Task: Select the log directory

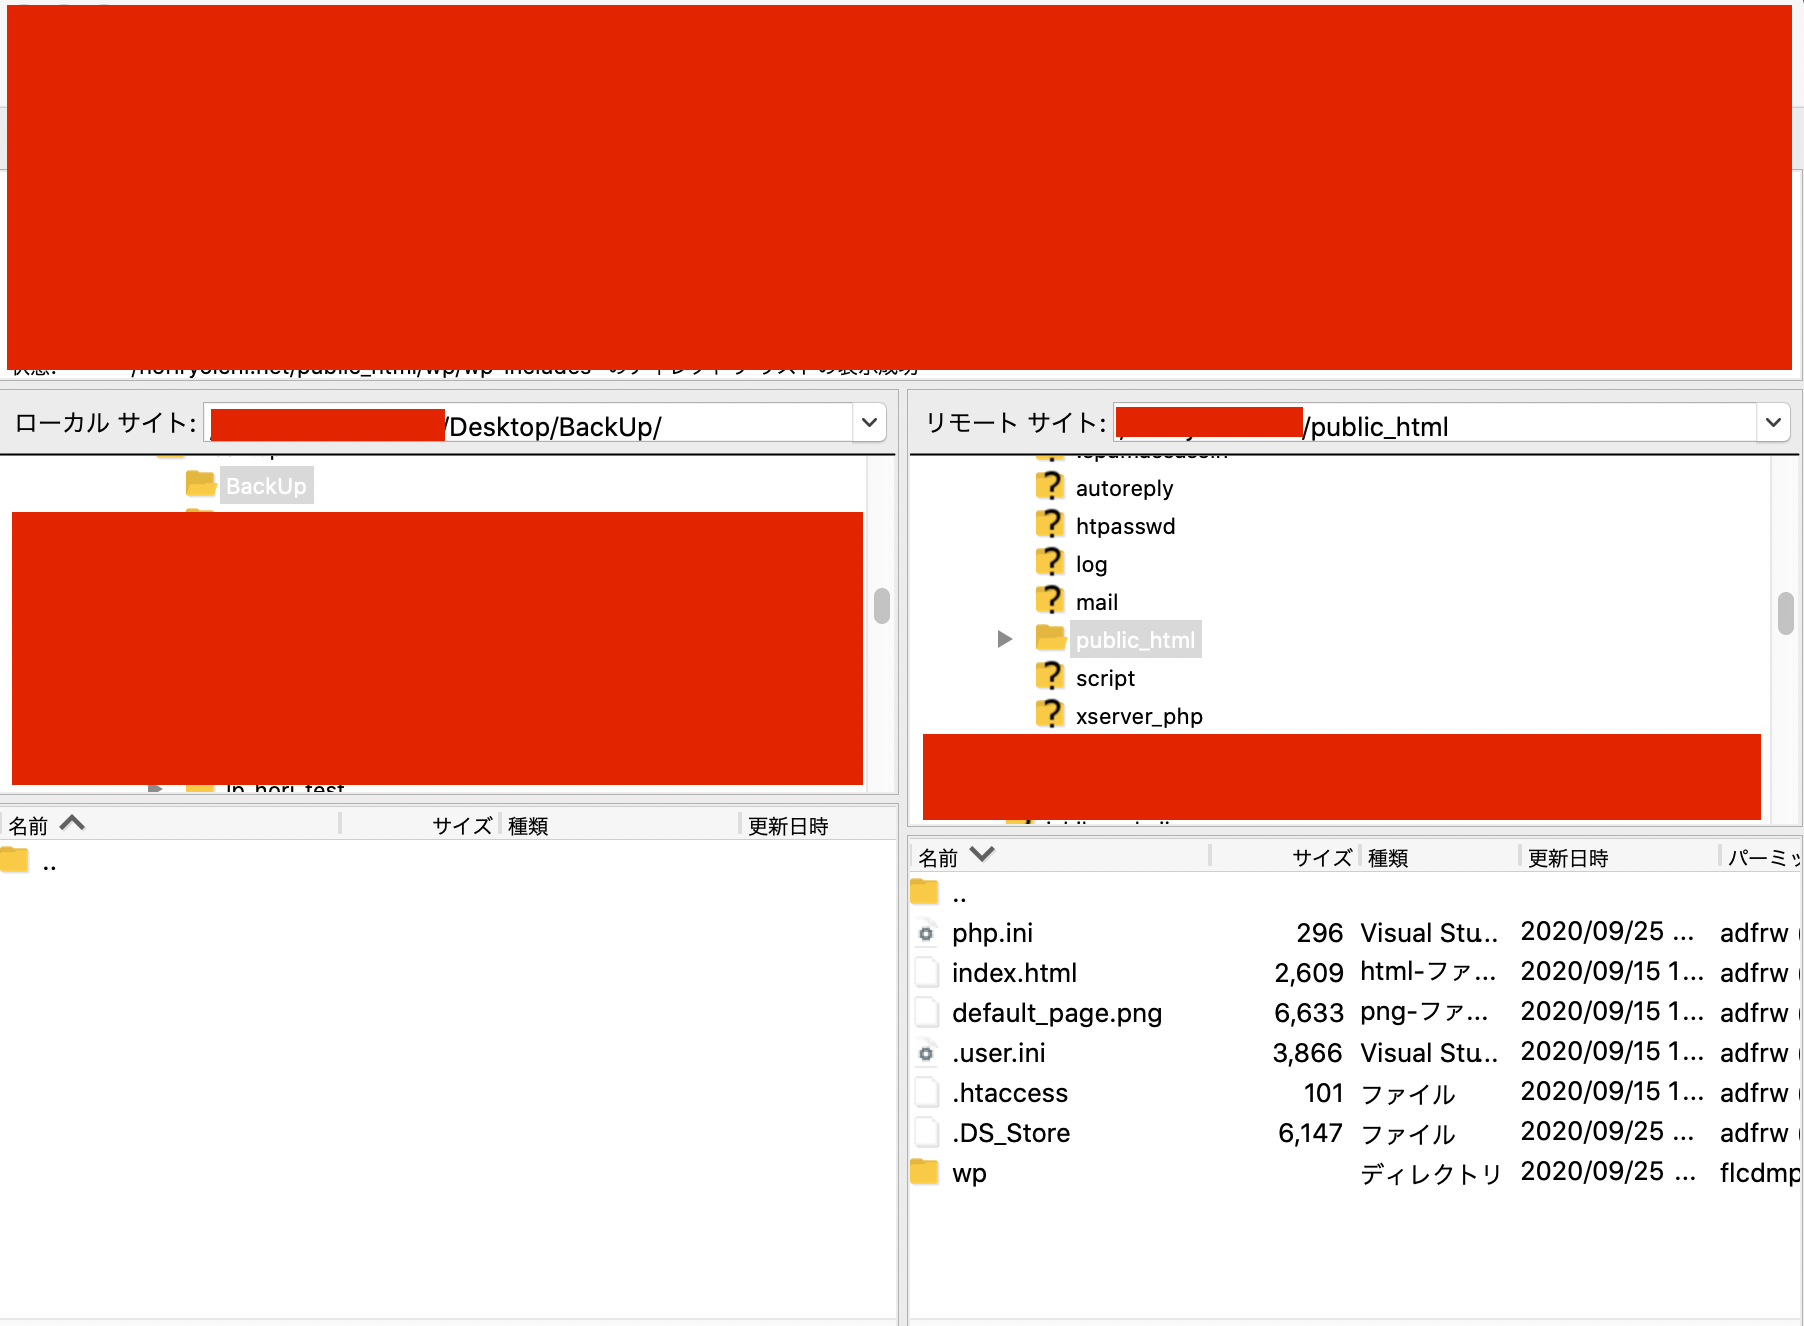Action: pos(1091,564)
